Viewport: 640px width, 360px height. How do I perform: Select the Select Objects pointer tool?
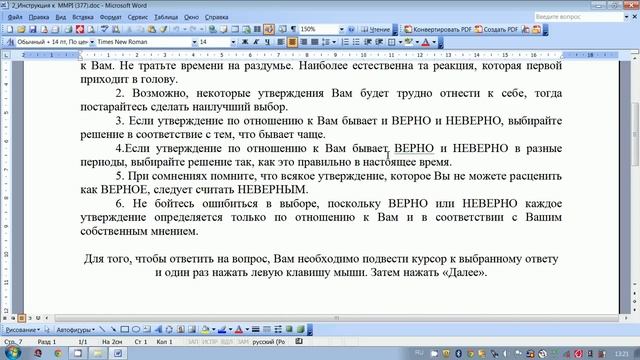coord(47,330)
